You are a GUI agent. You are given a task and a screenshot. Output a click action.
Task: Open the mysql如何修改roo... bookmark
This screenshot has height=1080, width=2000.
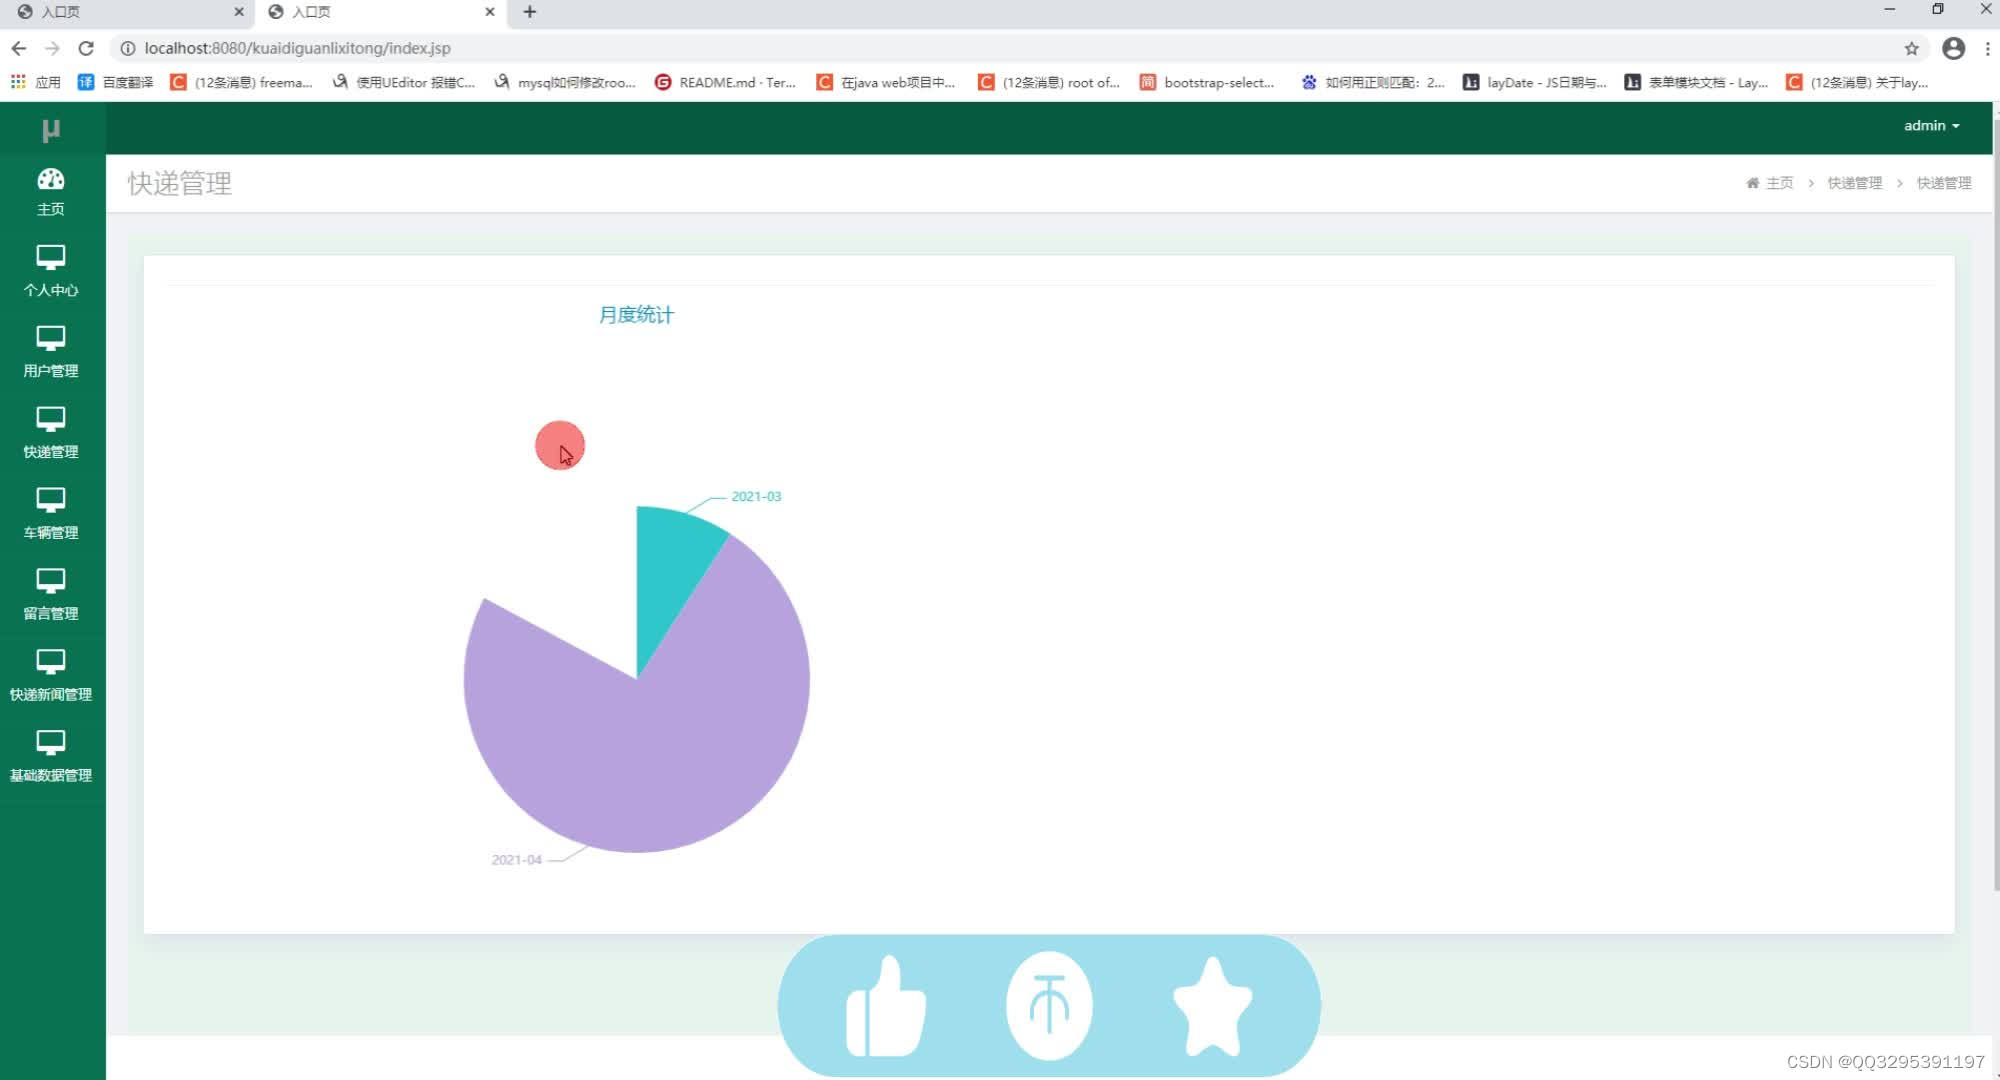click(x=565, y=82)
